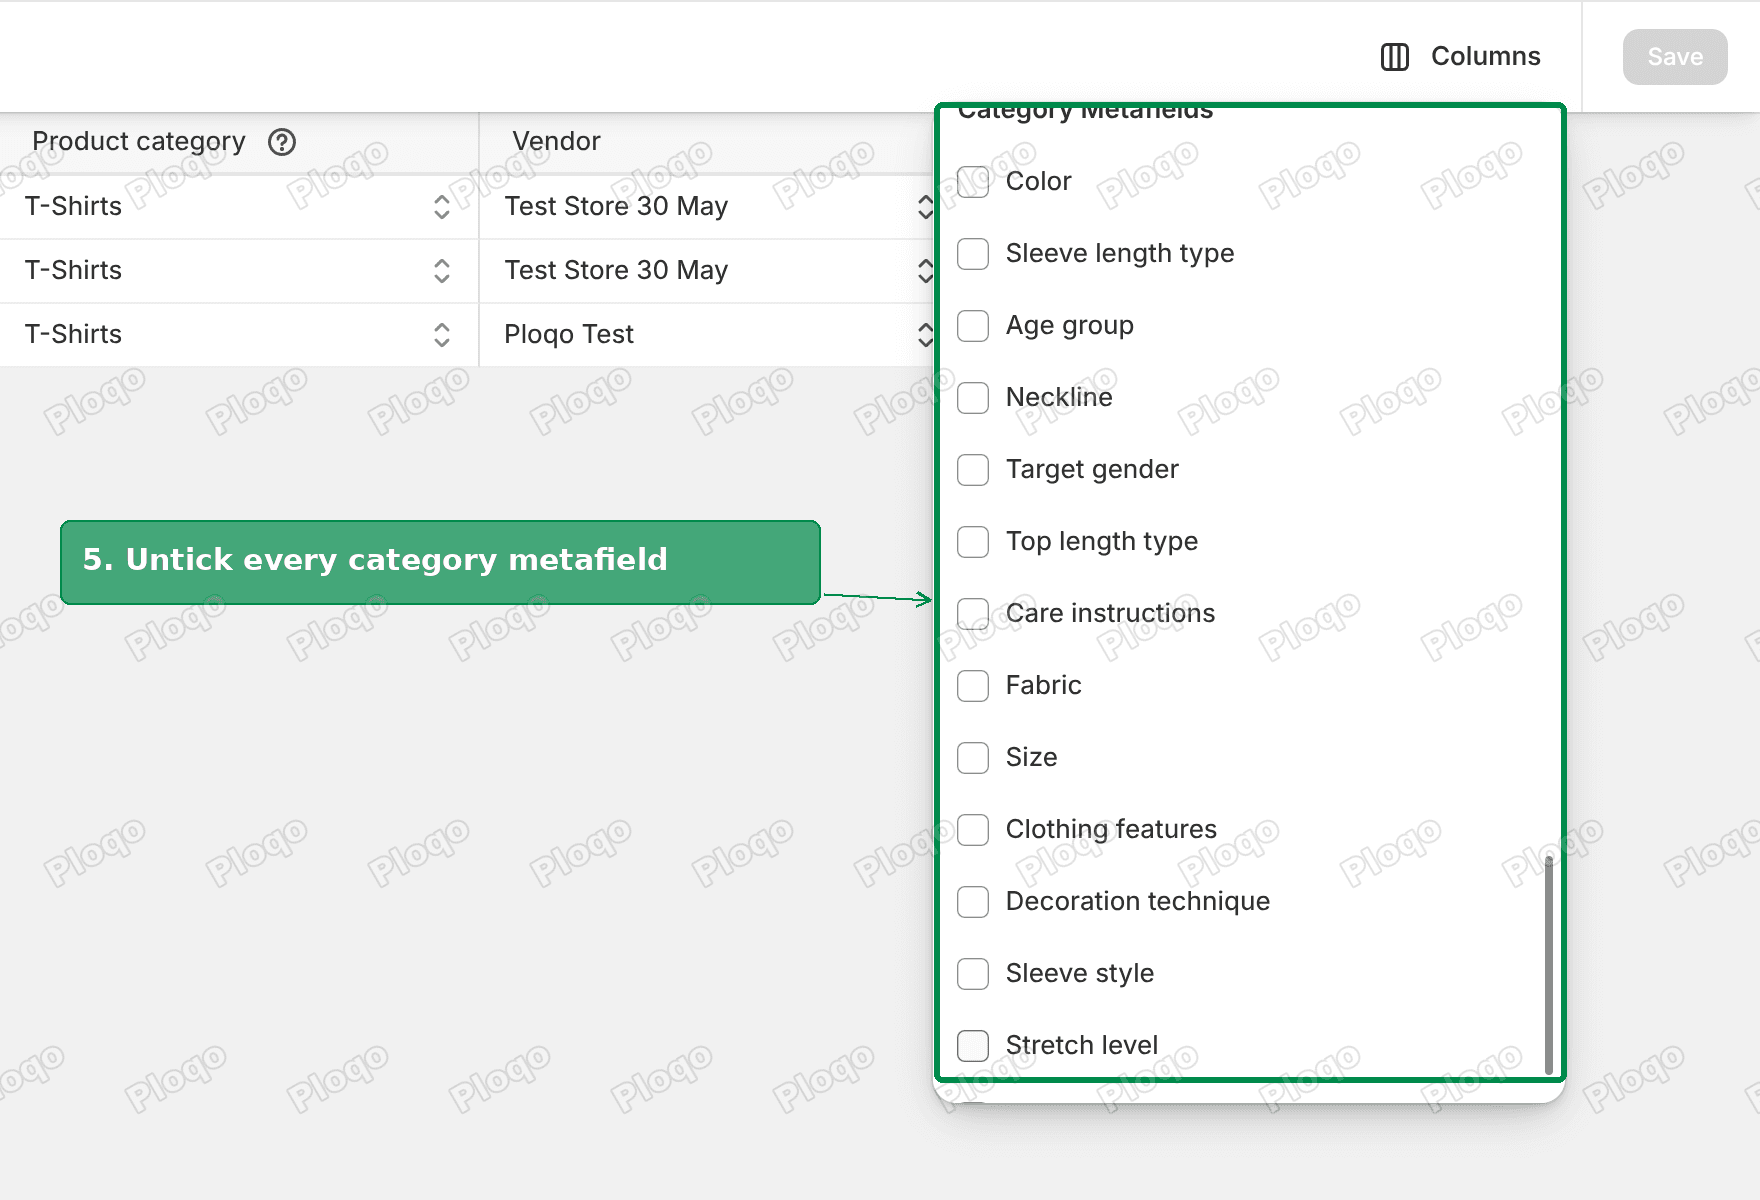
Task: Tick the Care instructions checkbox
Action: [973, 613]
